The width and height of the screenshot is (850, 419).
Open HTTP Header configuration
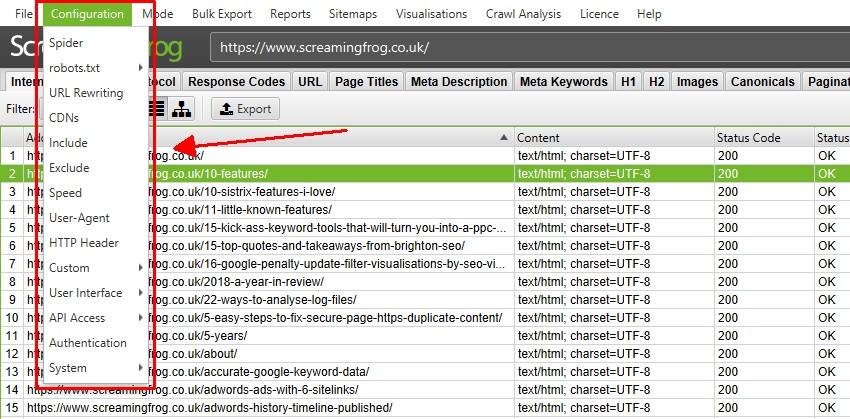95,243
